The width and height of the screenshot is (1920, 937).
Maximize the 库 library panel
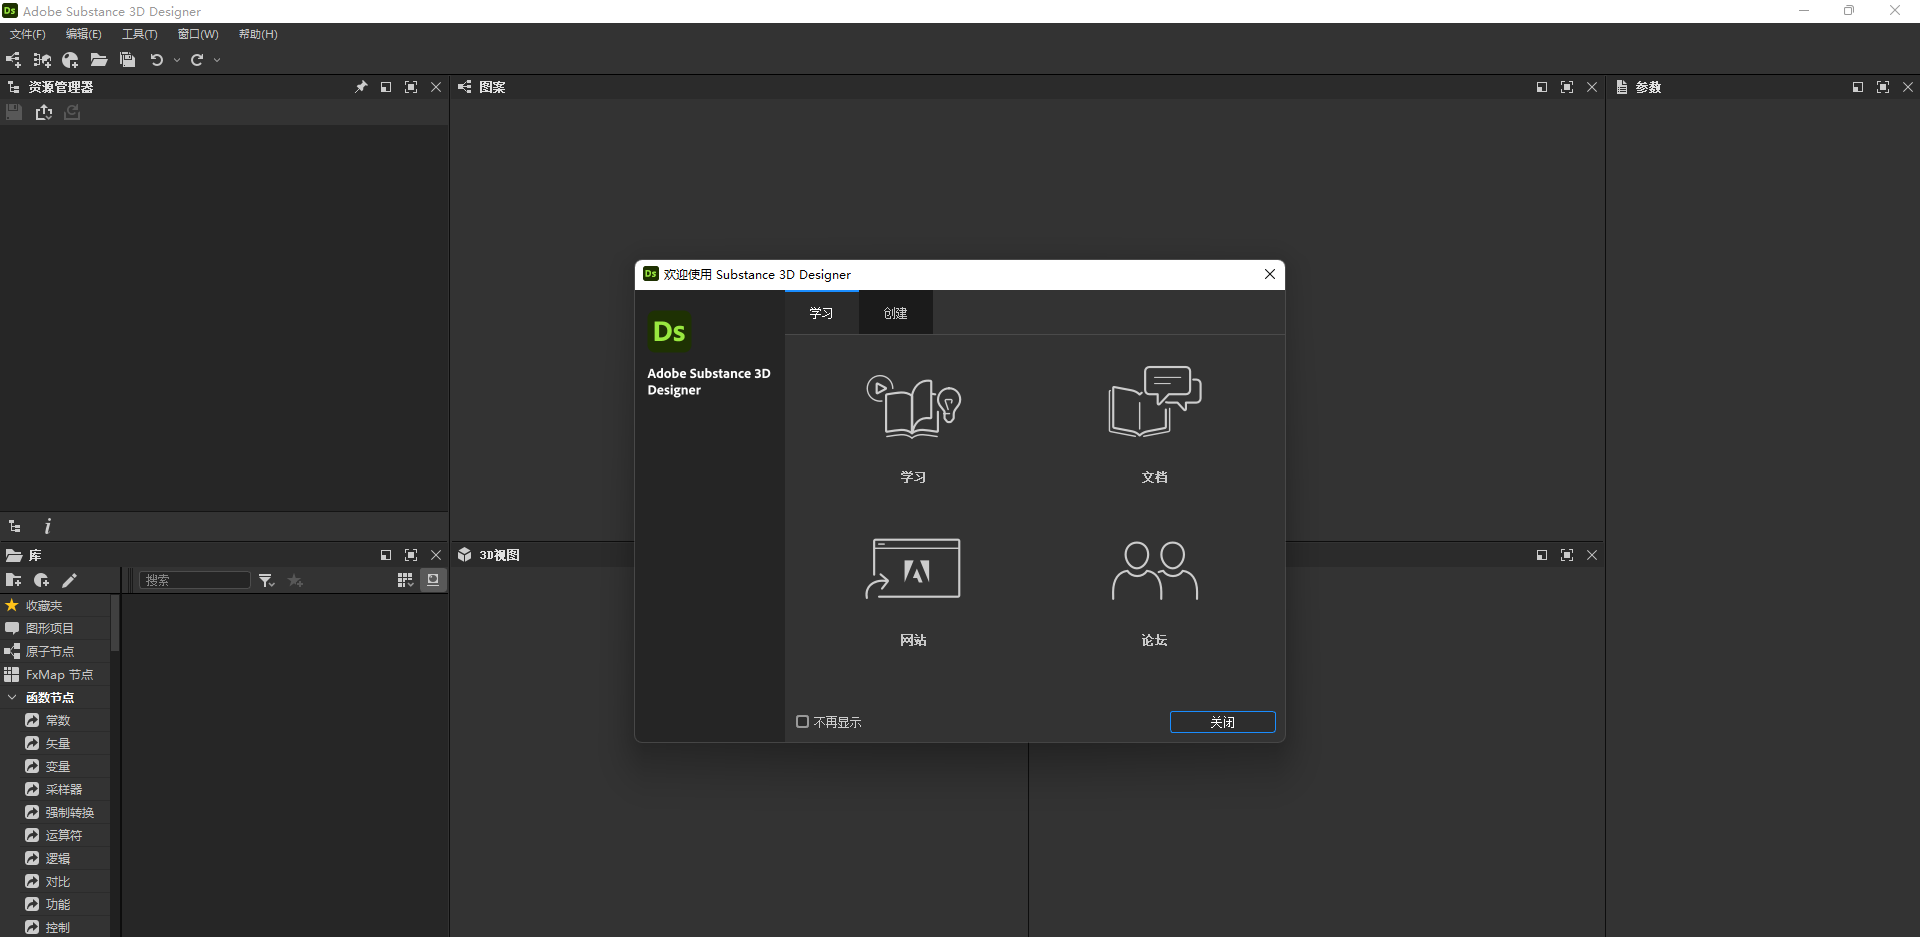click(411, 555)
